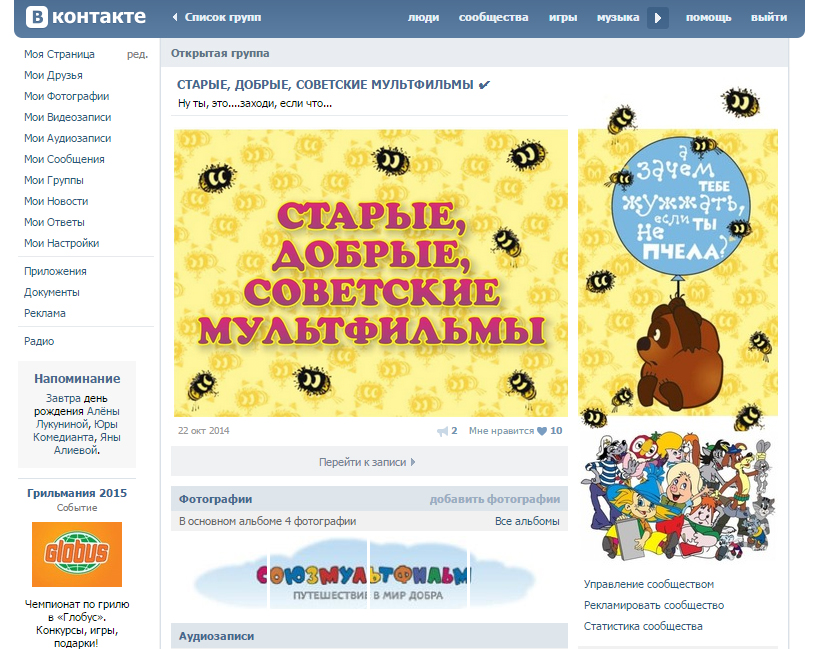This screenshot has height=649, width=820.
Task: Open the Аудиозаписи section header
Action: (x=217, y=636)
